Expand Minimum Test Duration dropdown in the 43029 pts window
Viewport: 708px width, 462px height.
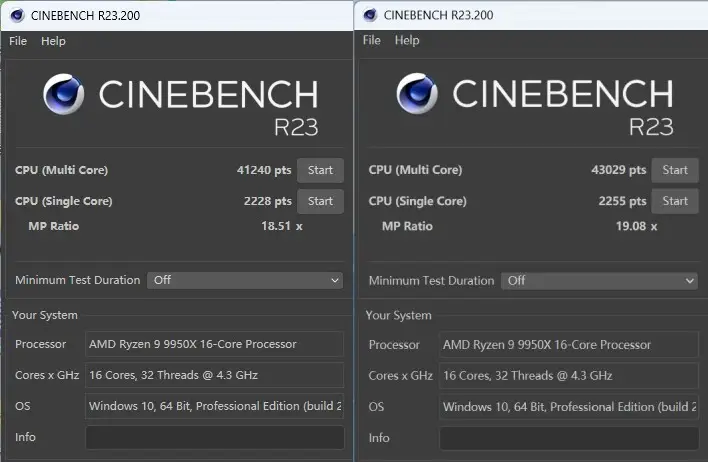tap(599, 280)
